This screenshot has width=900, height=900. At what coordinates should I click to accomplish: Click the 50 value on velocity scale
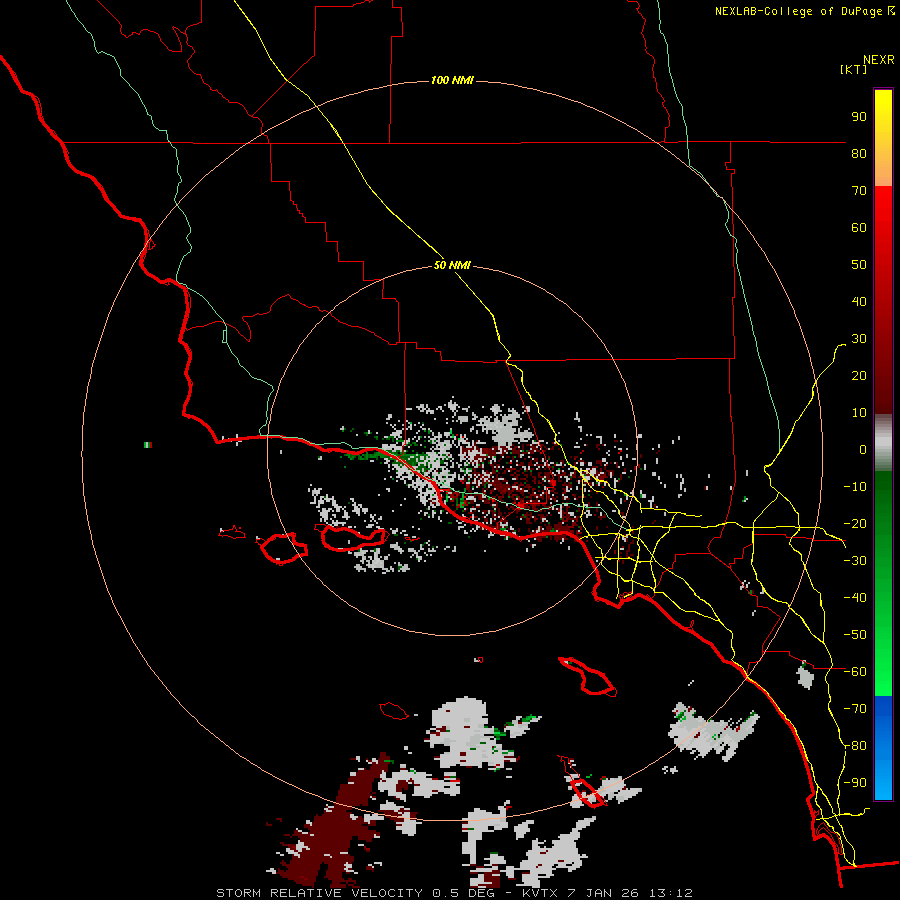(x=859, y=265)
